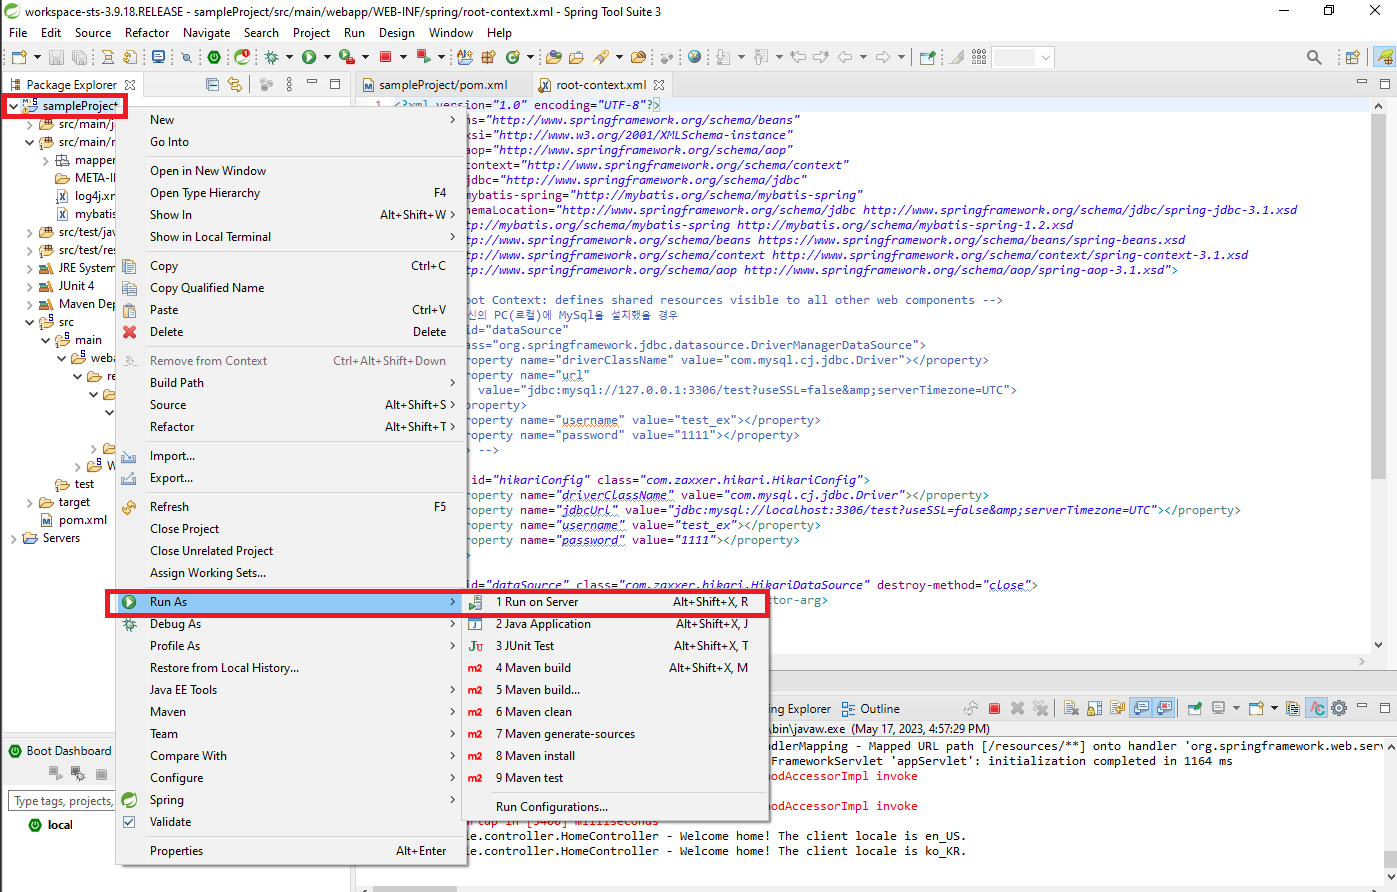This screenshot has height=892, width=1397.
Task: Click the Open Type toolbar icon
Action: 553,57
